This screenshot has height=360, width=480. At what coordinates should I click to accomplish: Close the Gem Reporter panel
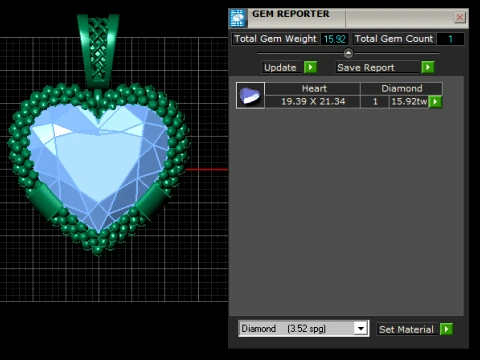460,17
